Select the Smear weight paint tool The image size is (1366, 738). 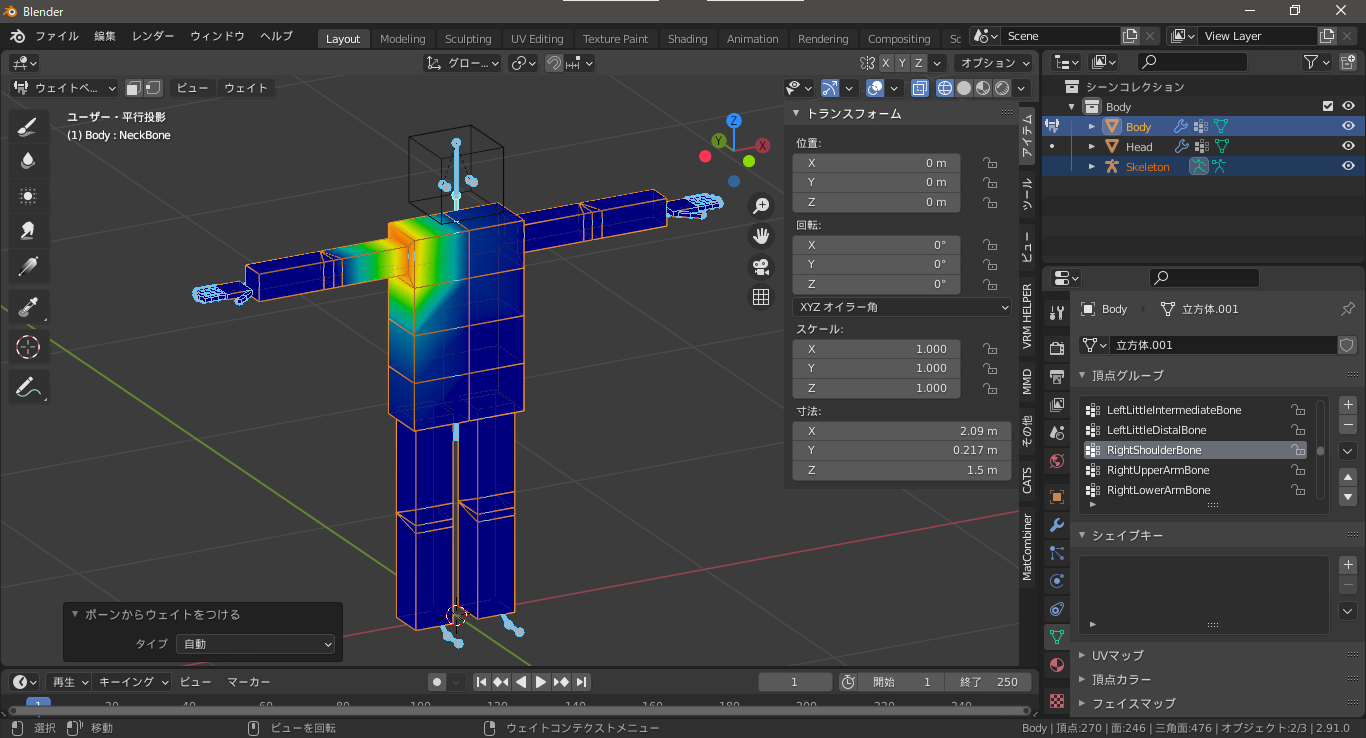click(x=28, y=231)
